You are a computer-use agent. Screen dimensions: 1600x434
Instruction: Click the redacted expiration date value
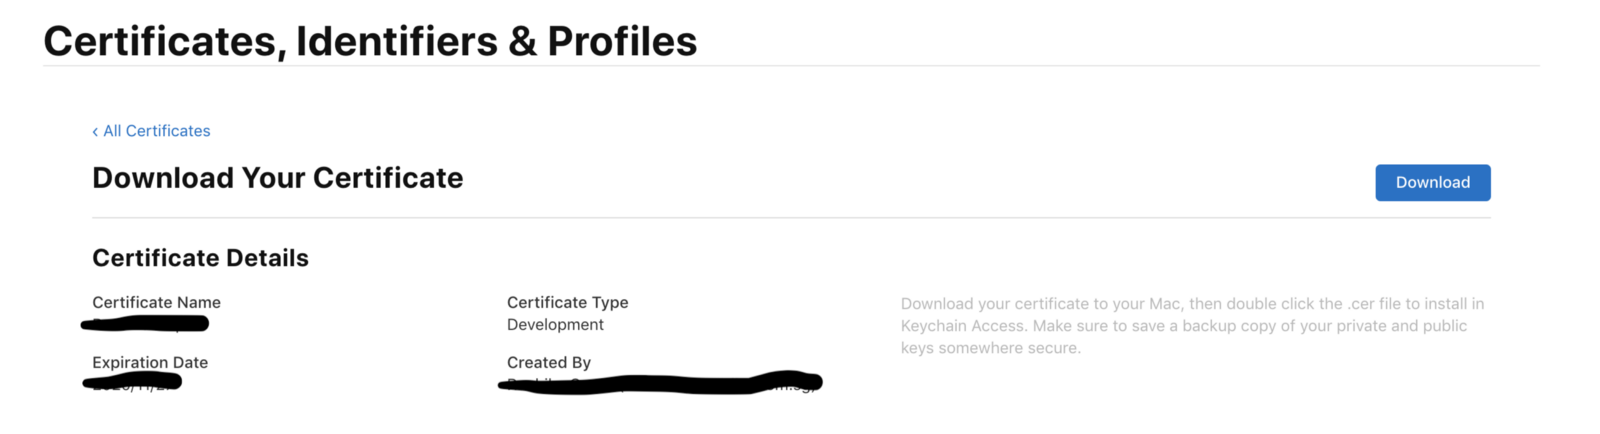133,382
